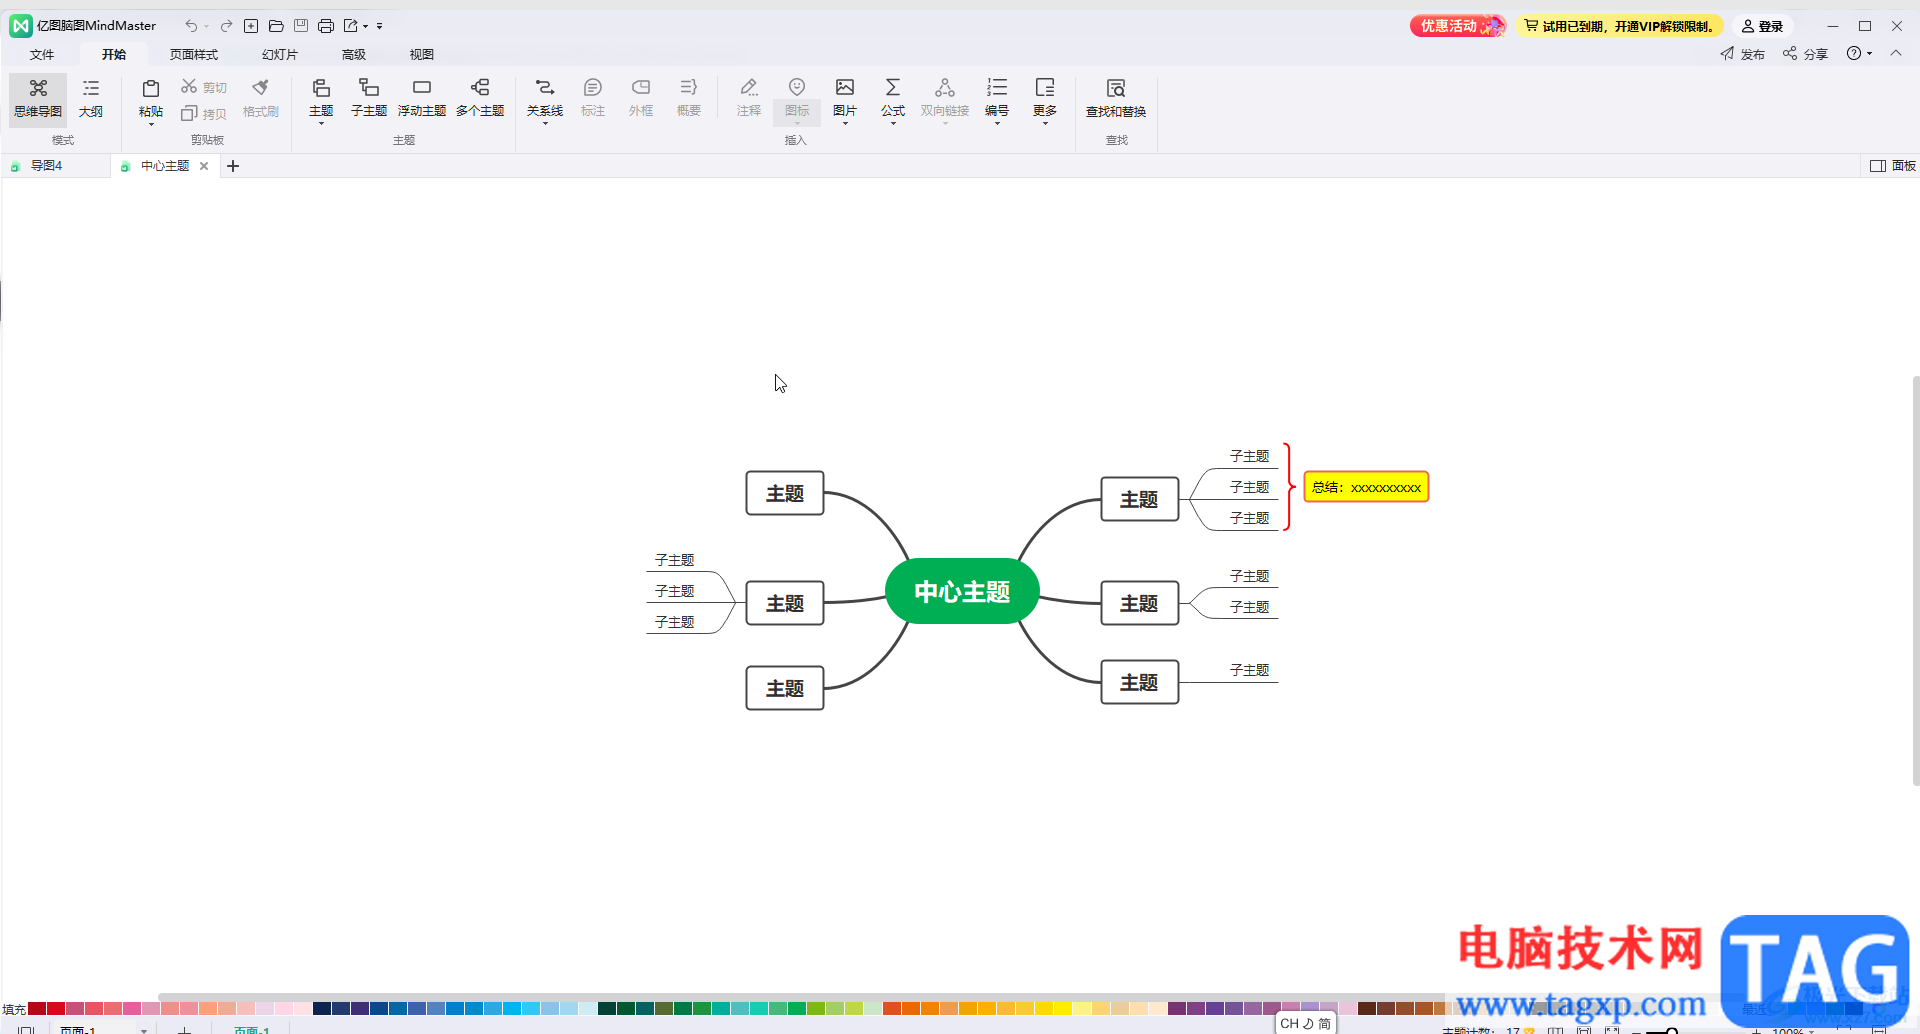The height and width of the screenshot is (1034, 1920).
Task: Open the promotion (优惠活动) banner
Action: point(1458,26)
